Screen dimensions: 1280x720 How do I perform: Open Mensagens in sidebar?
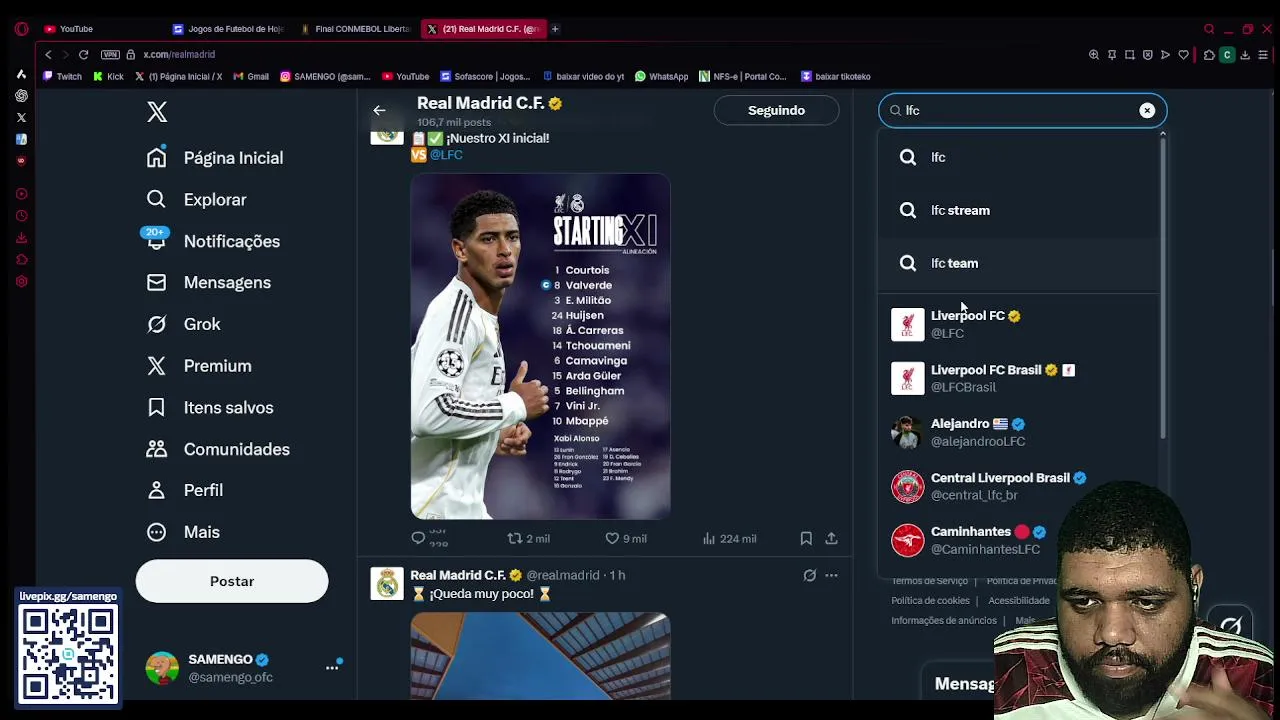point(209,283)
